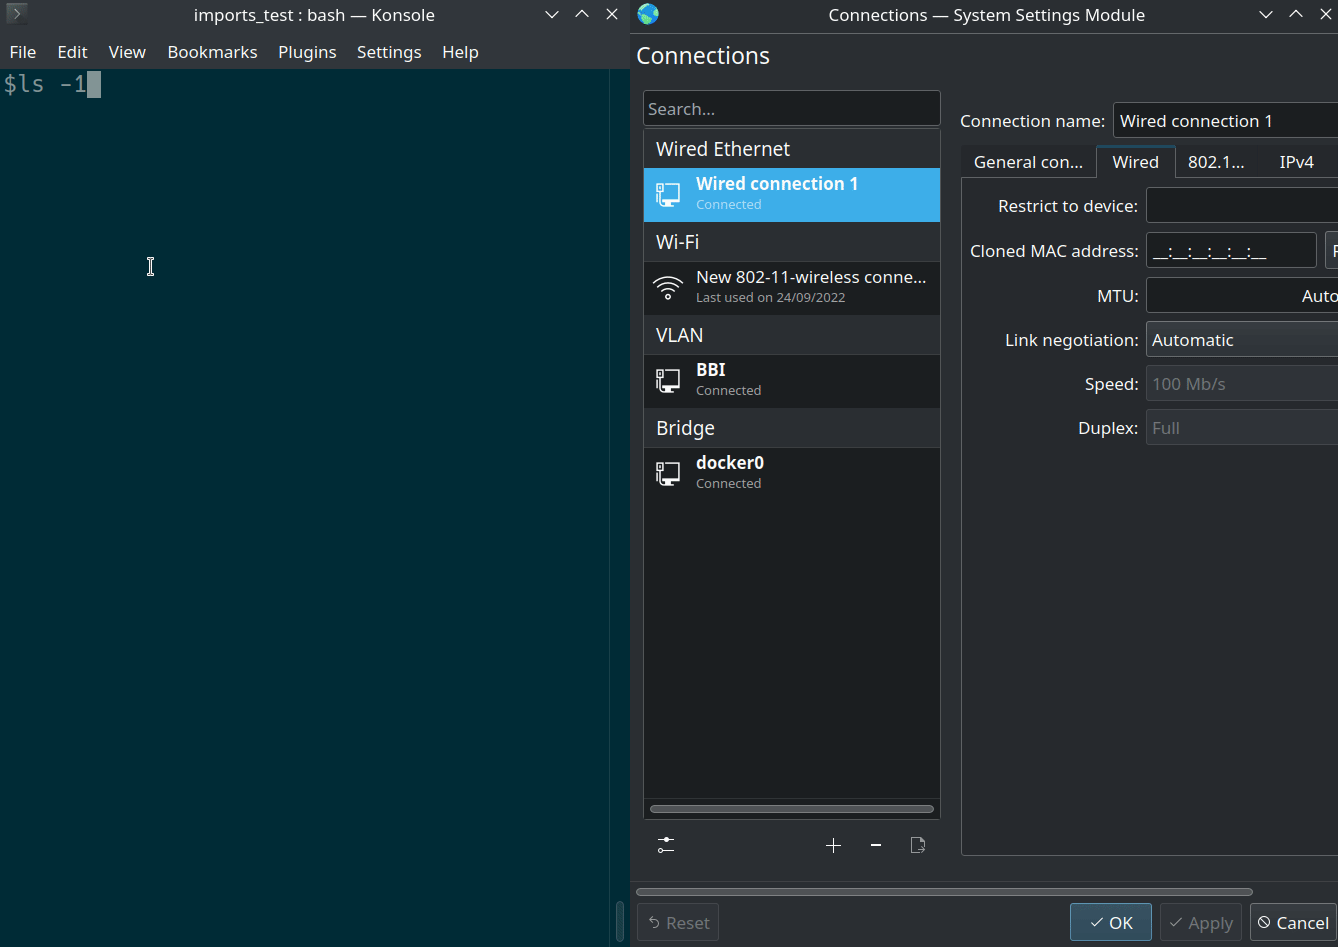This screenshot has width=1338, height=947.
Task: Click the Konsole vertical scrollbar handle
Action: click(620, 921)
